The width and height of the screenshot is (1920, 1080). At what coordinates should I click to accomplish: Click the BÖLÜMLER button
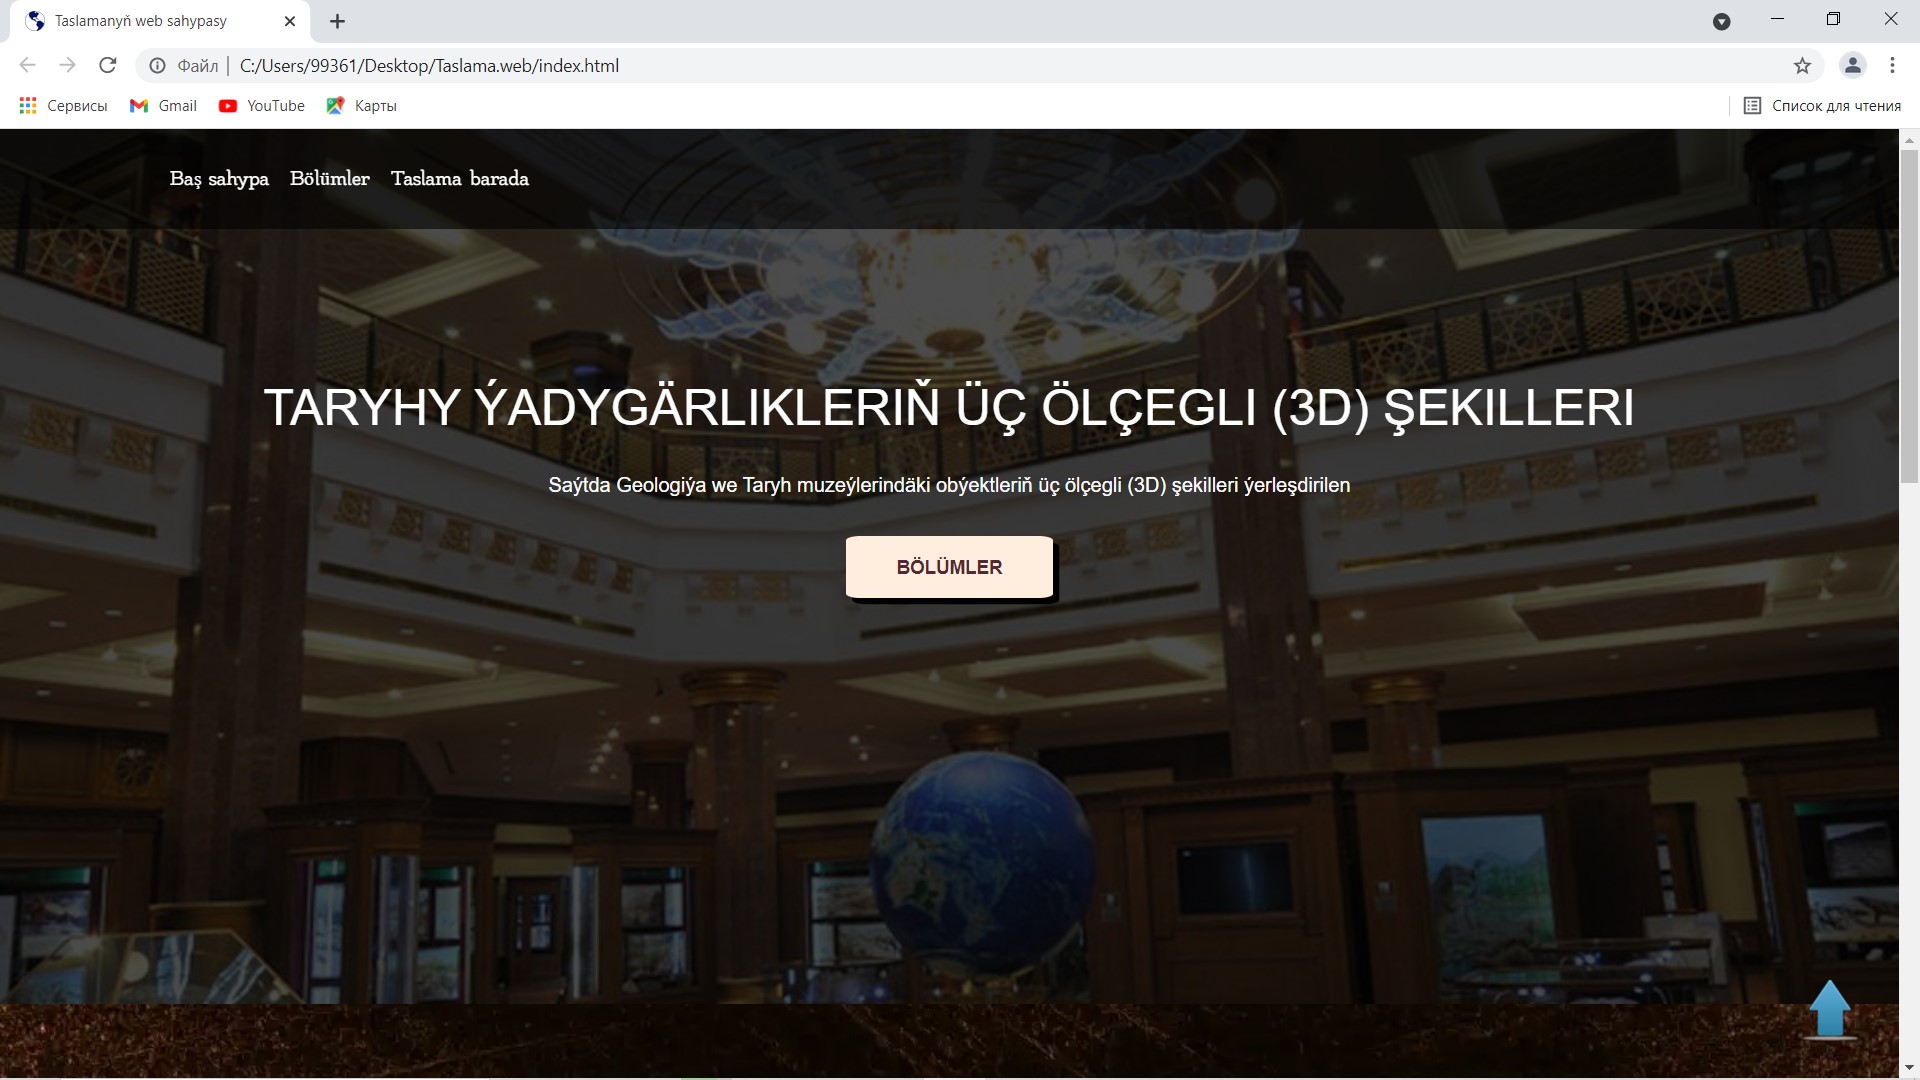click(949, 567)
